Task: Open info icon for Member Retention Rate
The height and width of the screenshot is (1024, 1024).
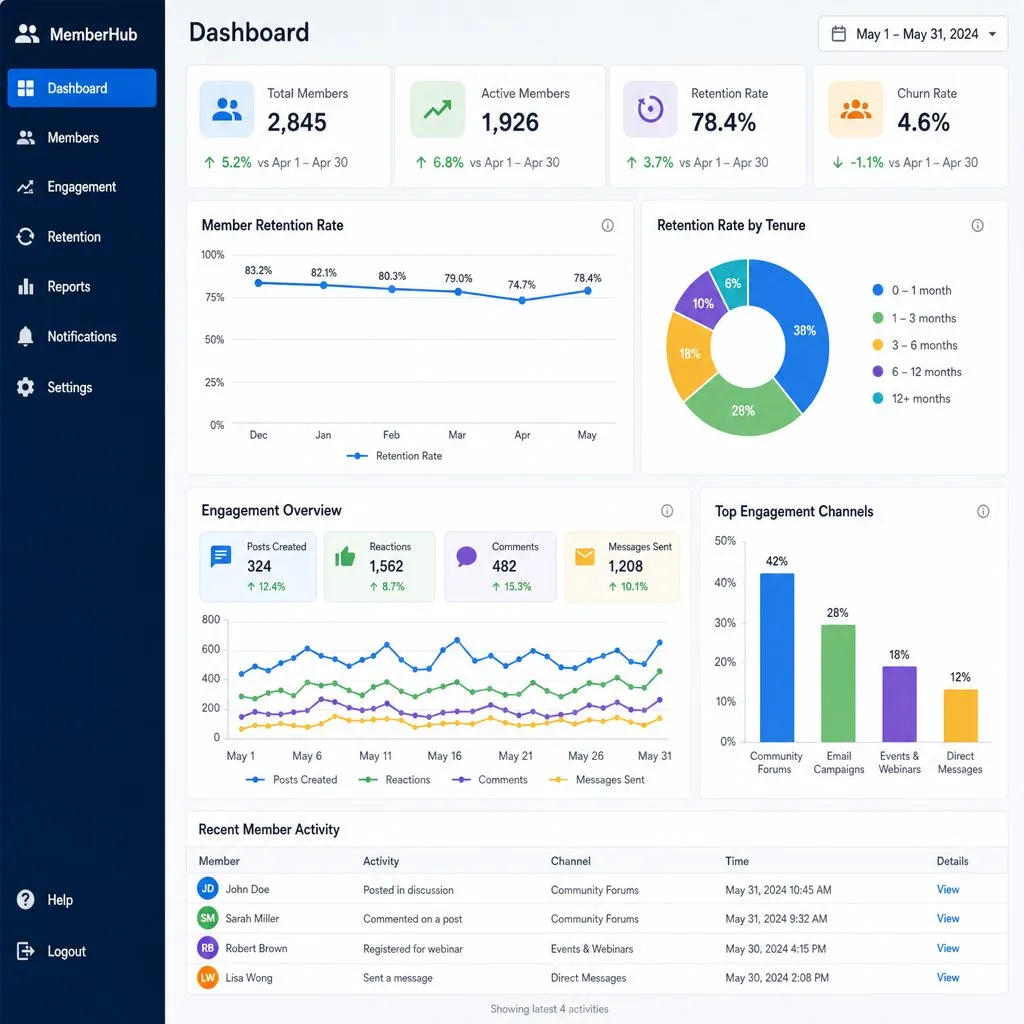Action: [x=607, y=225]
